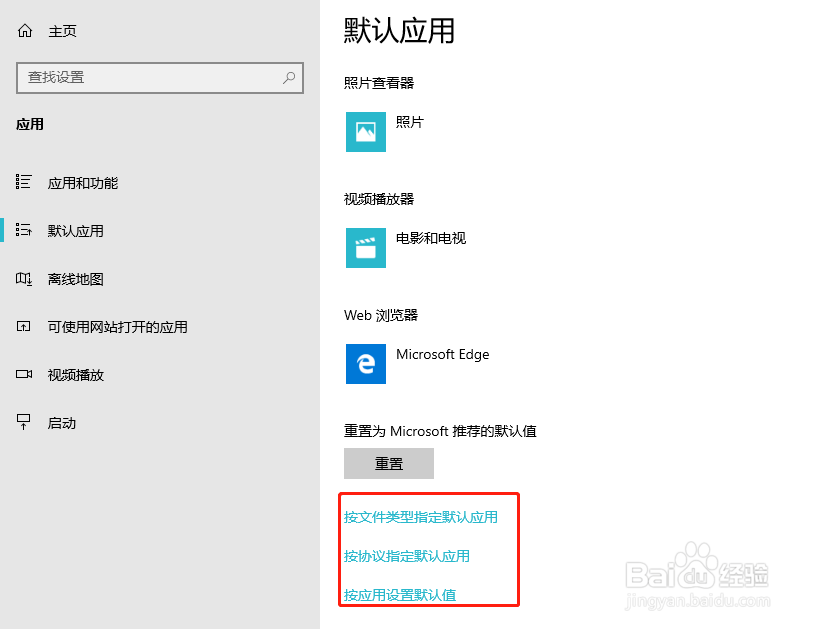Image resolution: width=816 pixels, height=629 pixels.
Task: Click the 重置 reset button
Action: click(389, 464)
